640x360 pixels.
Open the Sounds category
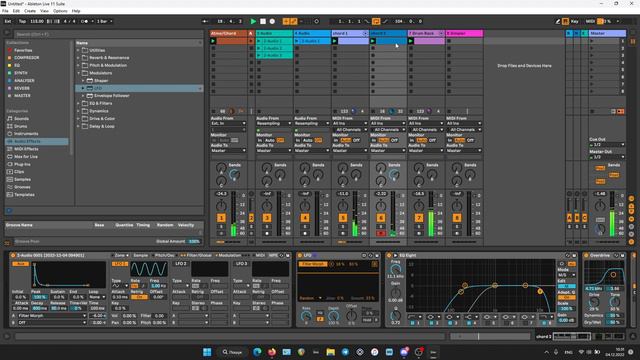point(21,119)
